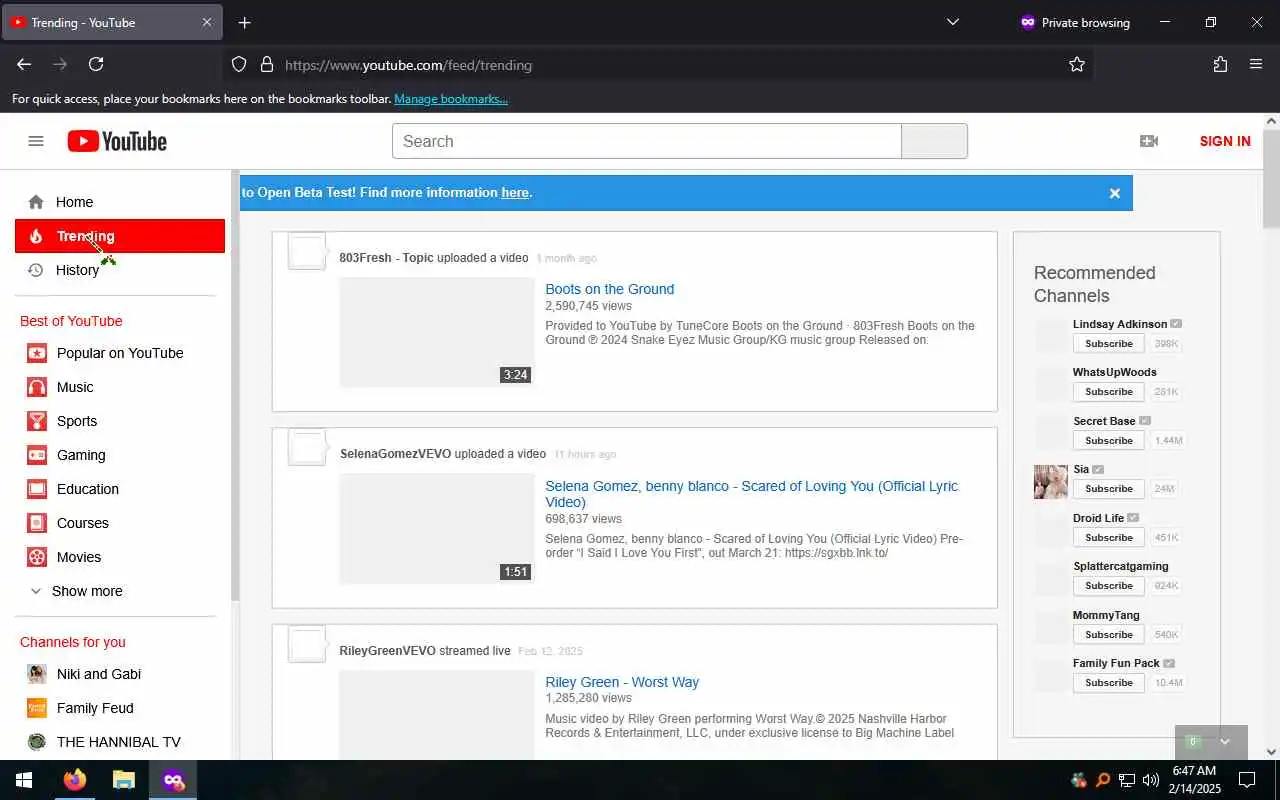Open Boots on the Ground video

[x=610, y=289]
